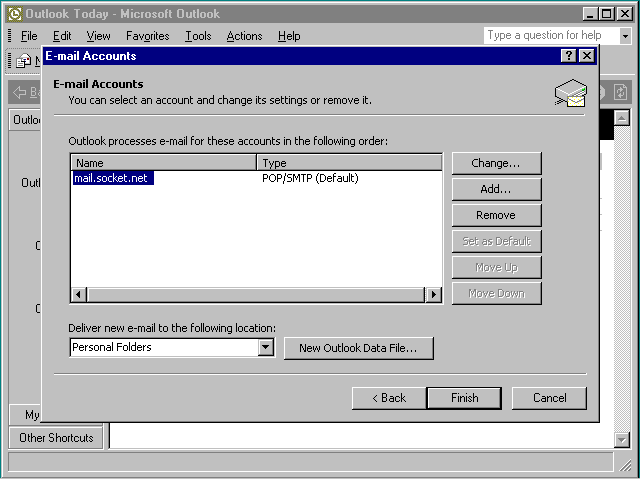Viewport: 640px width, 480px height.
Task: Click the Type a question for help box
Action: (551, 36)
